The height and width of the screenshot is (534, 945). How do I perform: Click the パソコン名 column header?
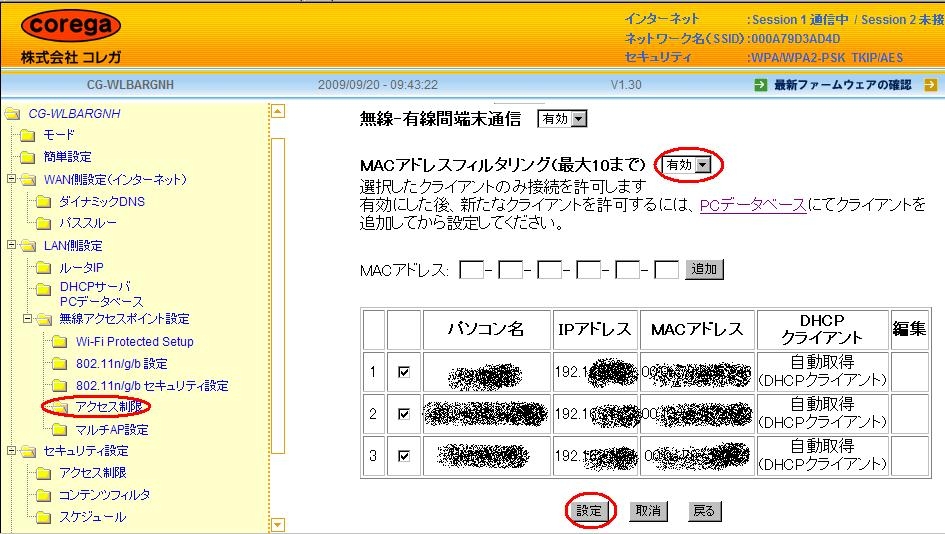486,329
